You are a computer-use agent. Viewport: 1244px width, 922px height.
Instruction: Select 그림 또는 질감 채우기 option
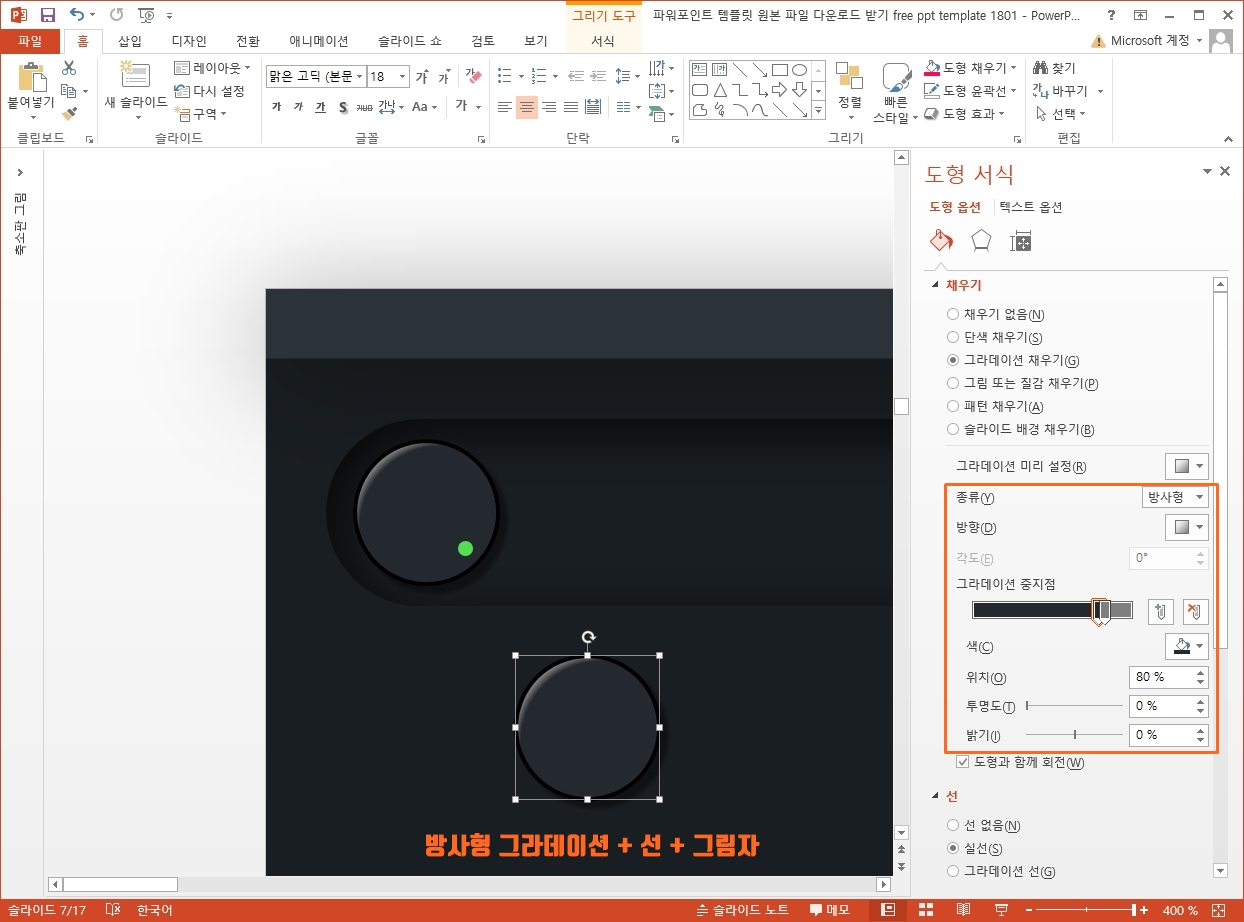[1022, 383]
